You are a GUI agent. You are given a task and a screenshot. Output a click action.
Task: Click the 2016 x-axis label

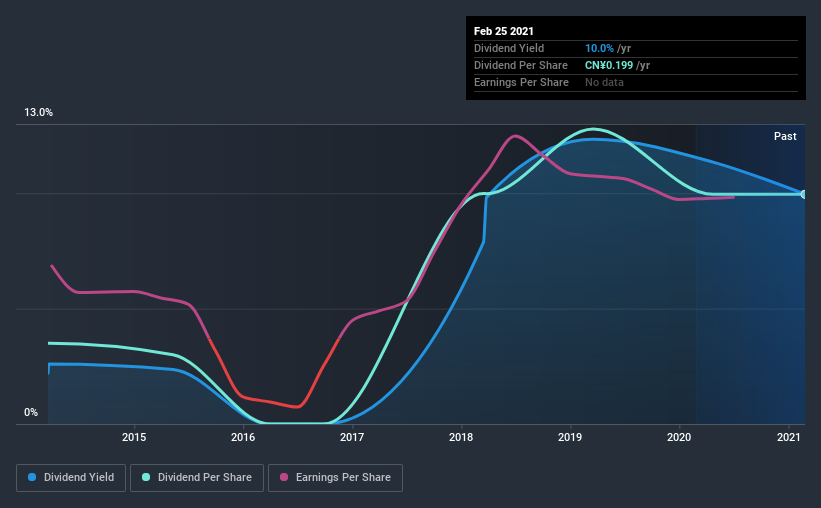pos(243,437)
